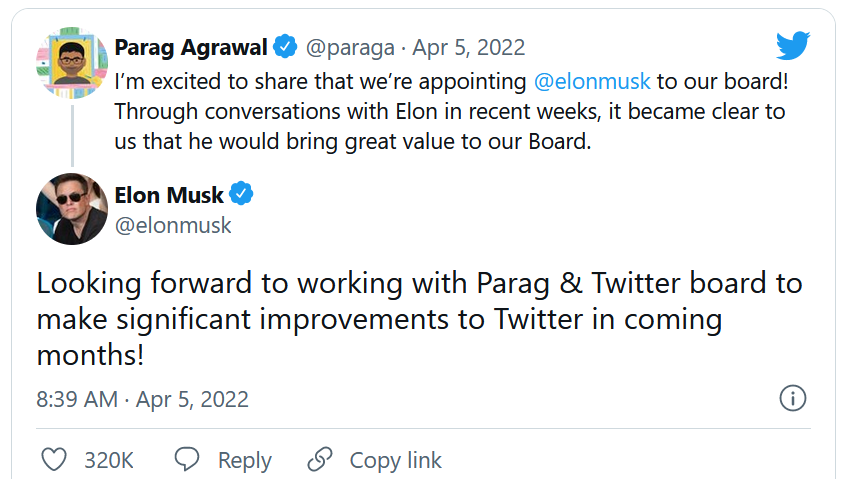Click the speech bubble reply icon
846x479 pixels.
pos(187,460)
